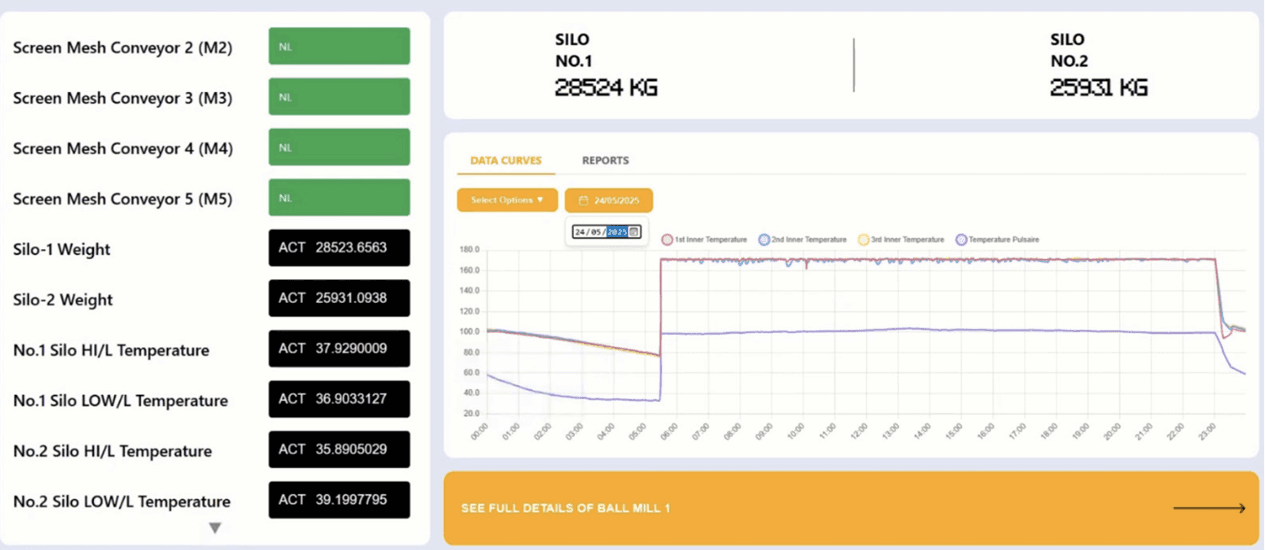Screen dimensions: 1265x550
Task: Click the No.2 Silo LOW/L Temperature value
Action: [339, 499]
